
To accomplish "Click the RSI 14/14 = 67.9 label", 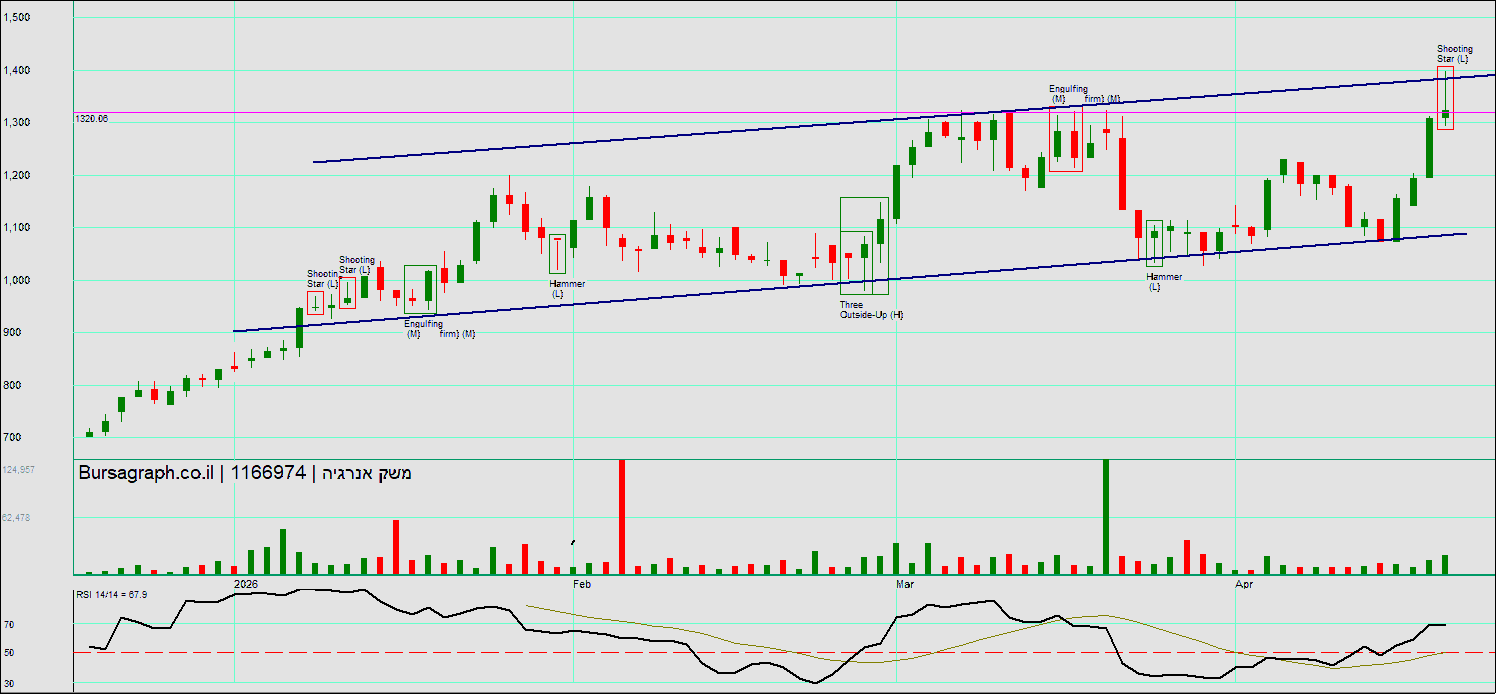I will click(112, 595).
